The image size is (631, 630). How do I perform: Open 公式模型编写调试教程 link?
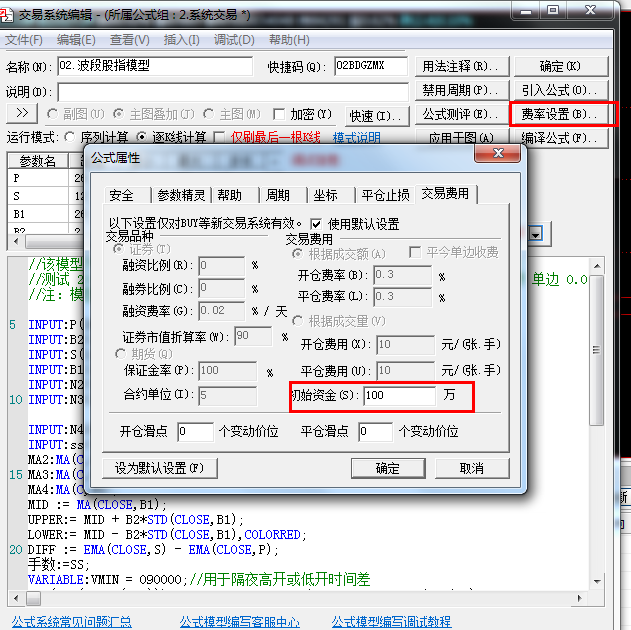coord(391,622)
